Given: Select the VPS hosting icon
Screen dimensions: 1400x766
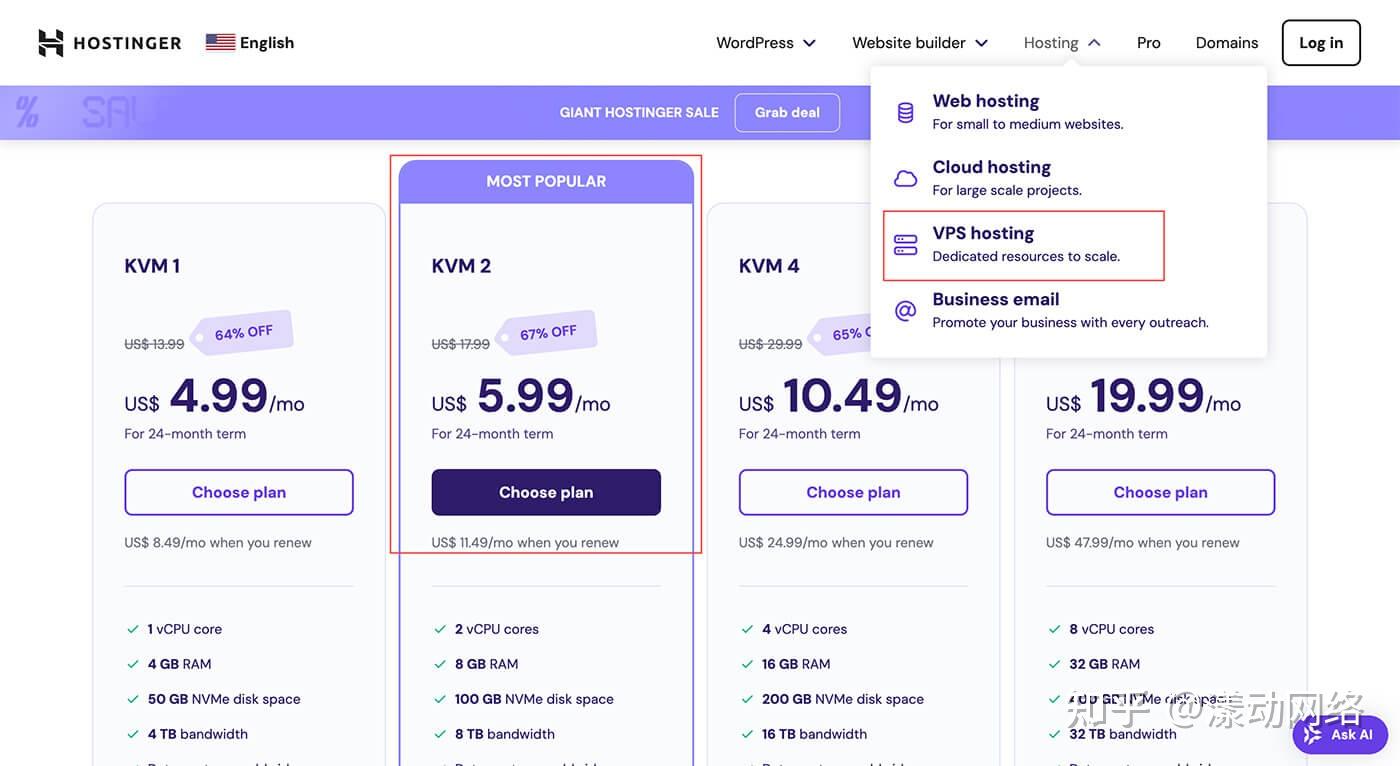Looking at the screenshot, I should point(905,241).
